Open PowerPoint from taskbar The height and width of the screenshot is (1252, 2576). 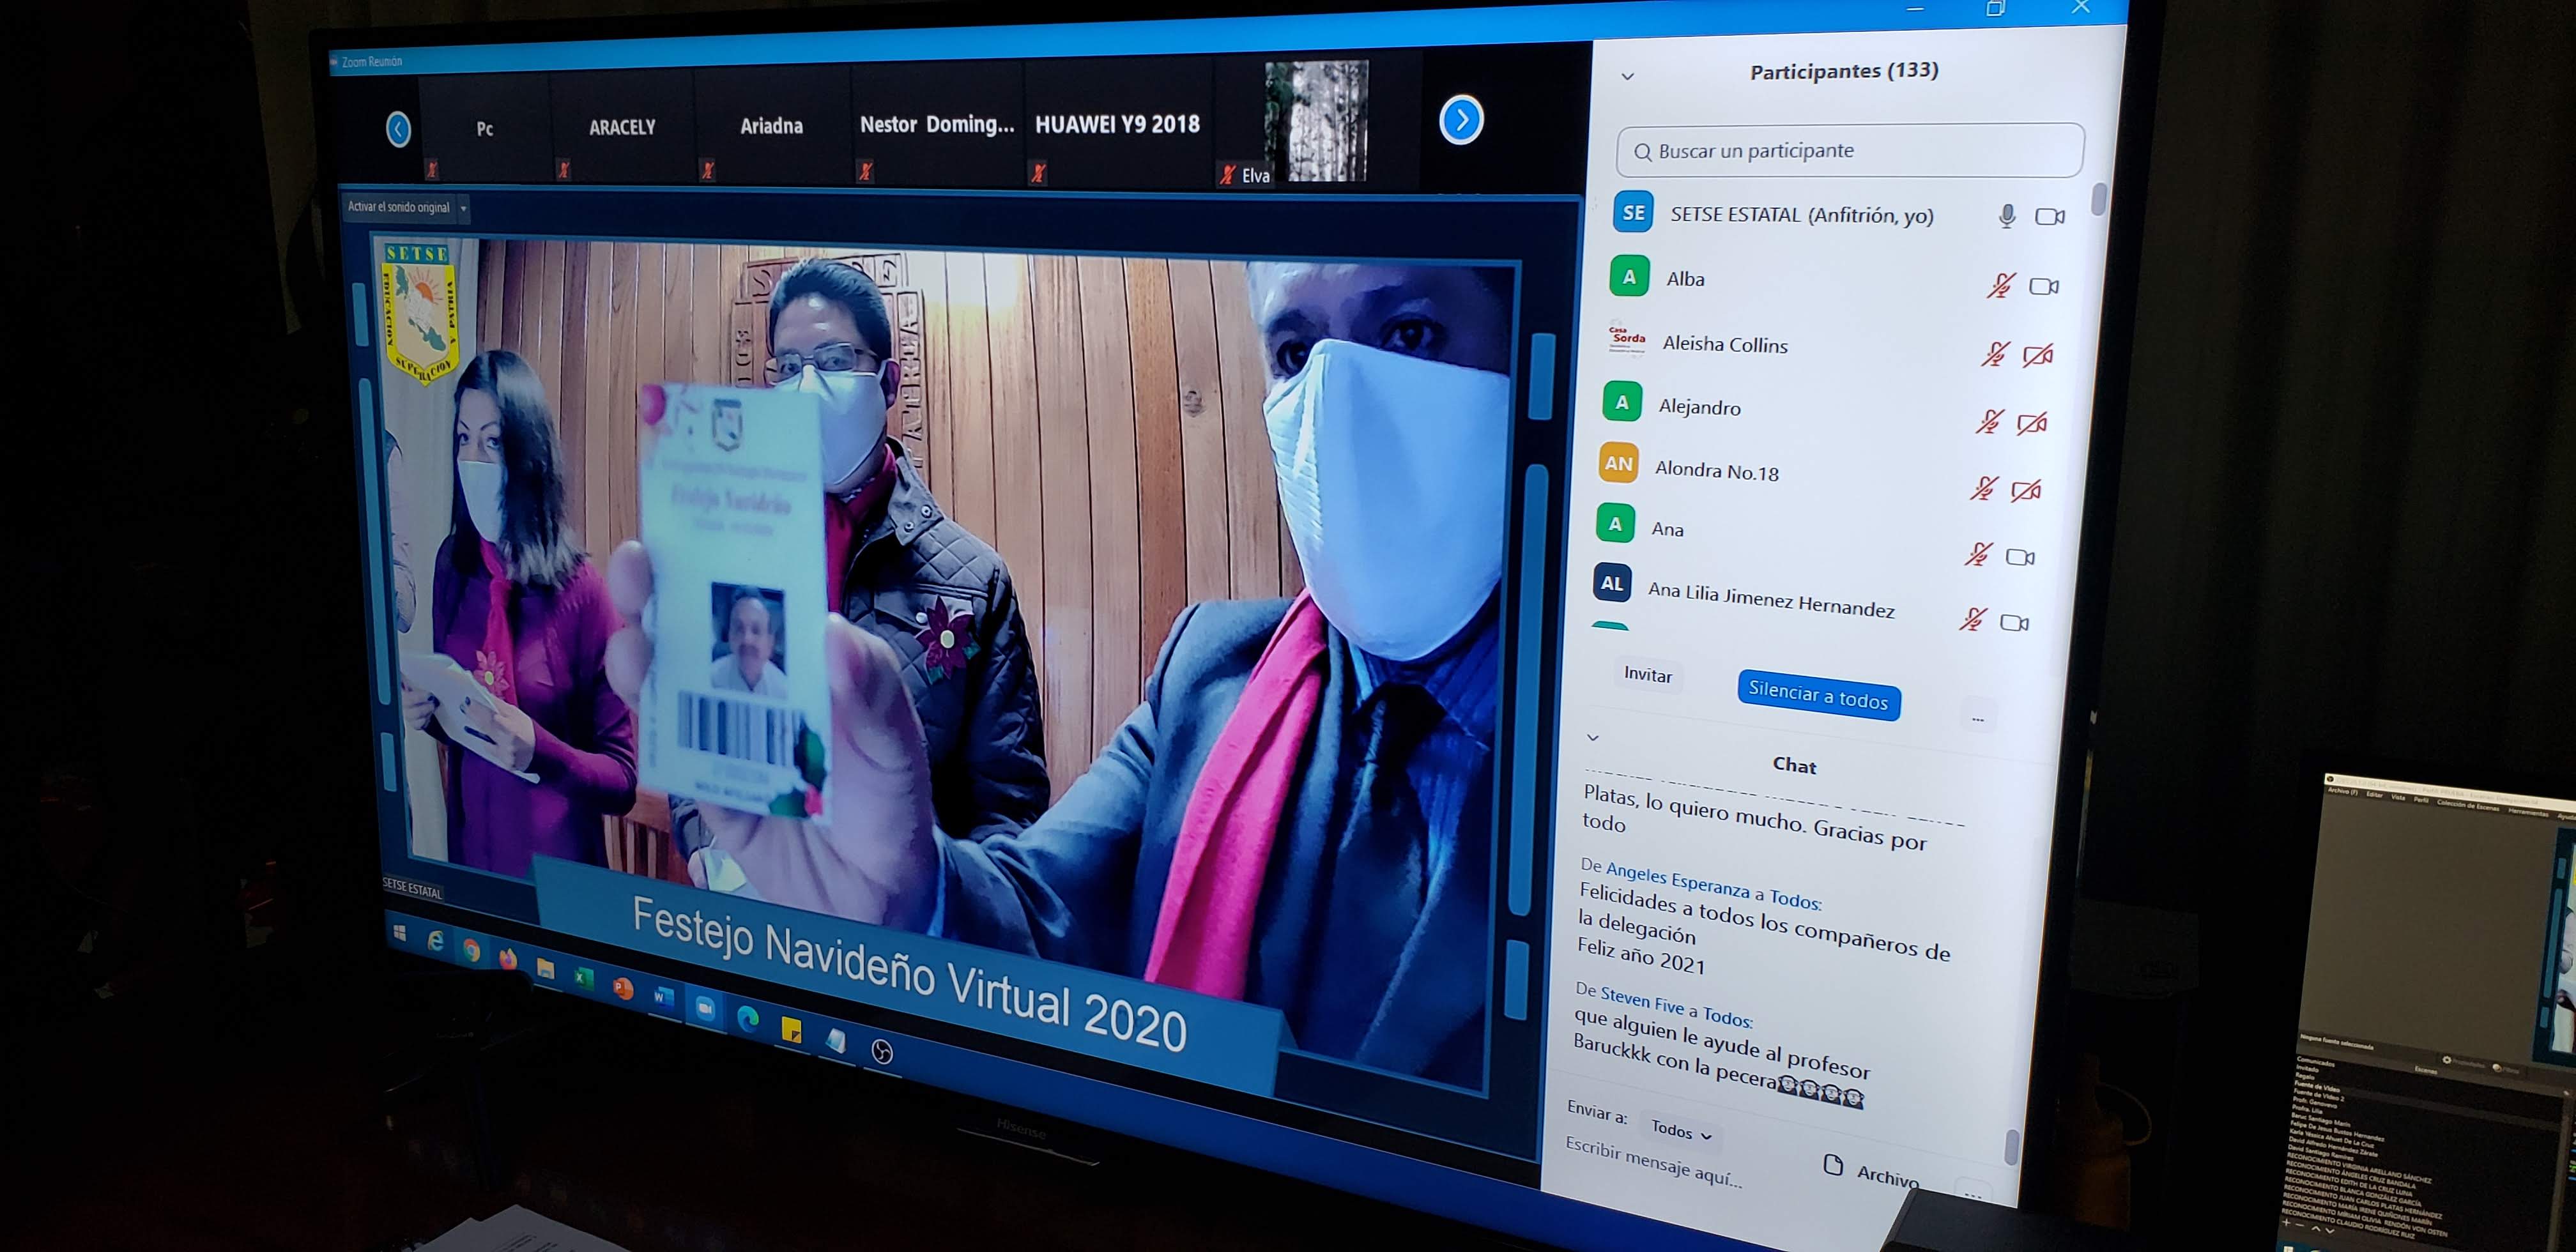pyautogui.click(x=622, y=988)
